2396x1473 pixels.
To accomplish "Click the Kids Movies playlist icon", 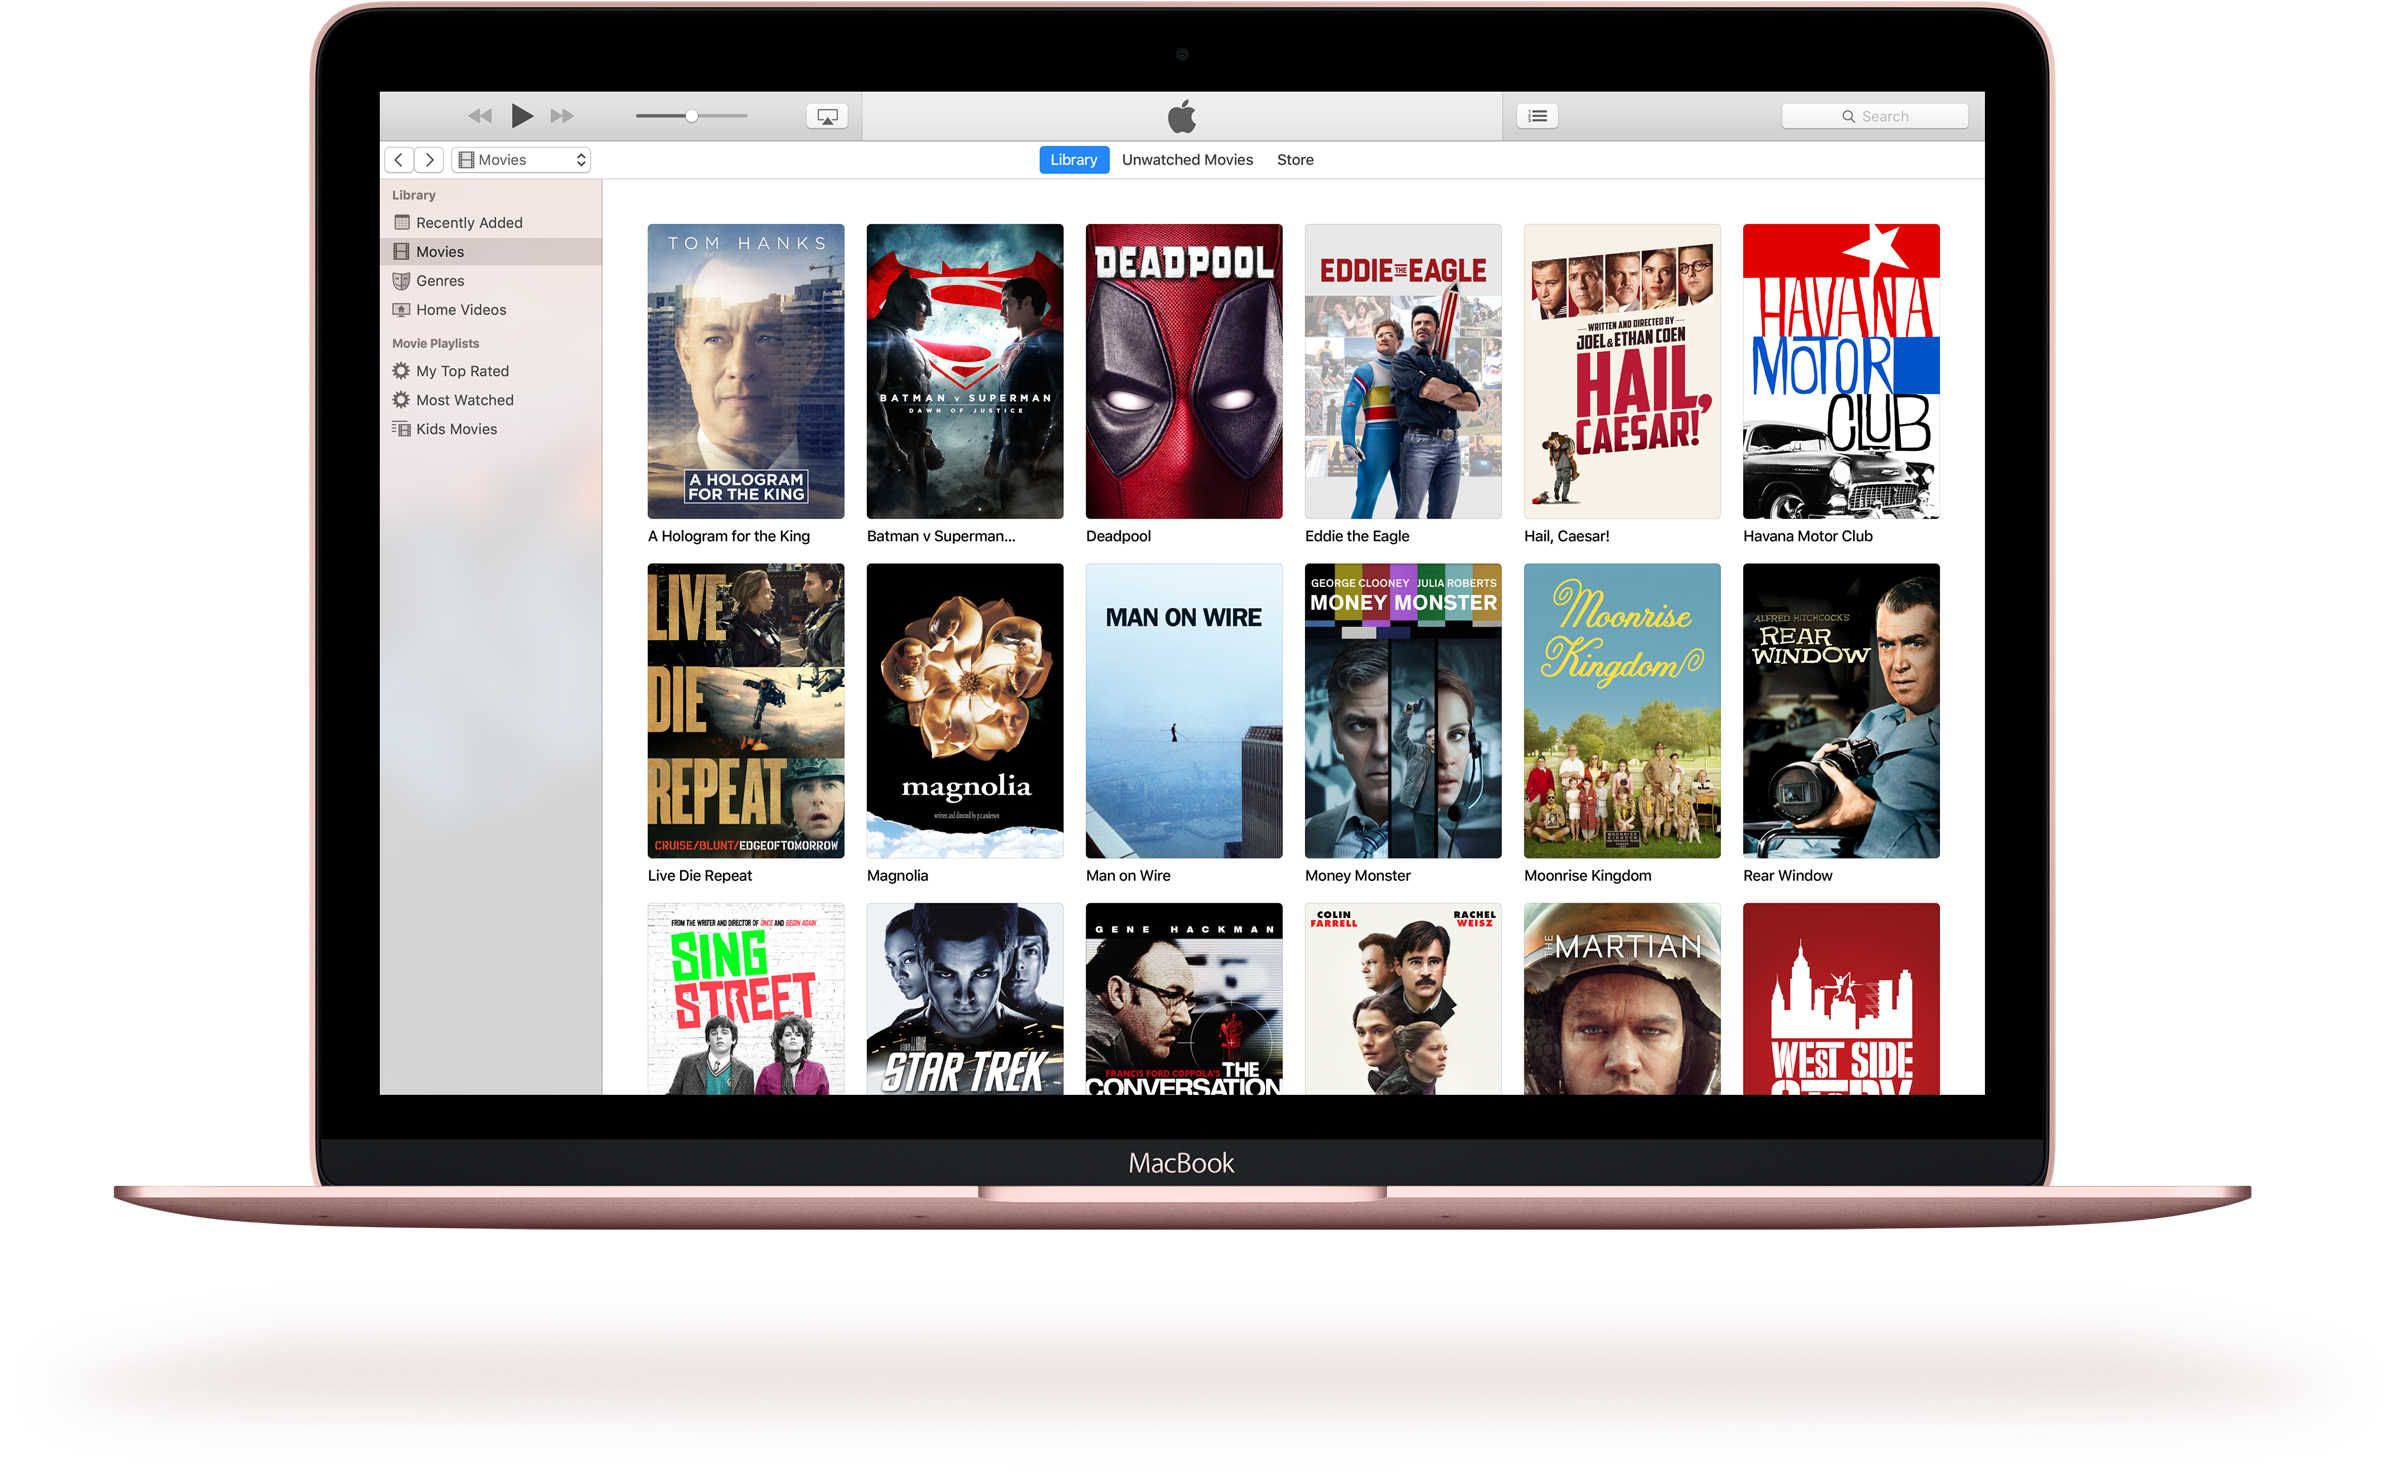I will 402,429.
